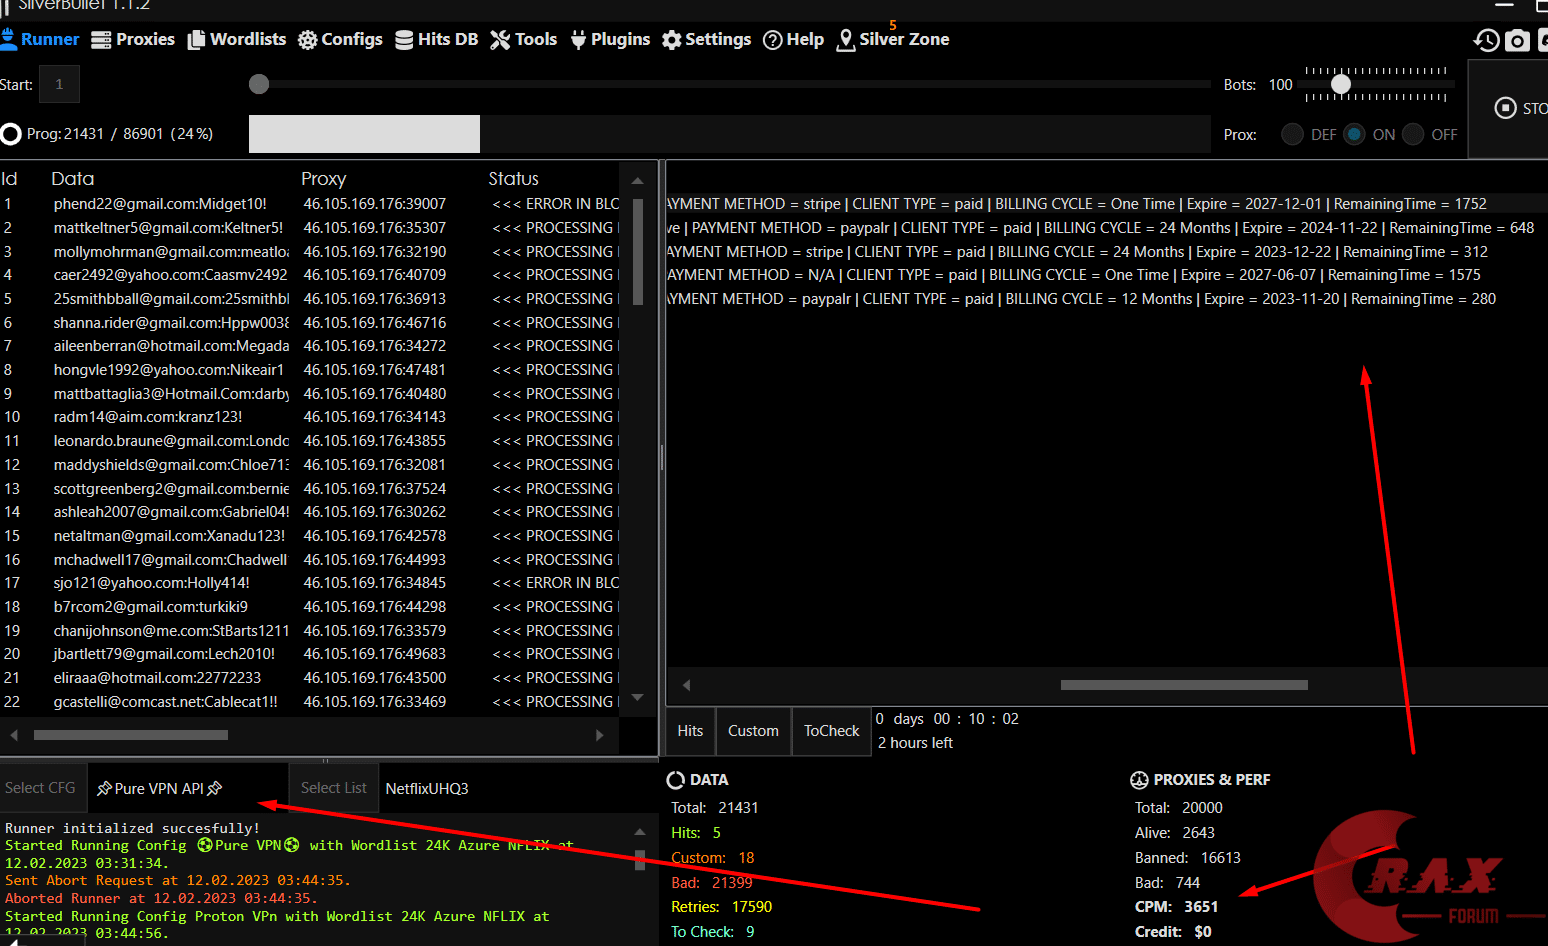Click the Settings gear icon

coord(672,40)
